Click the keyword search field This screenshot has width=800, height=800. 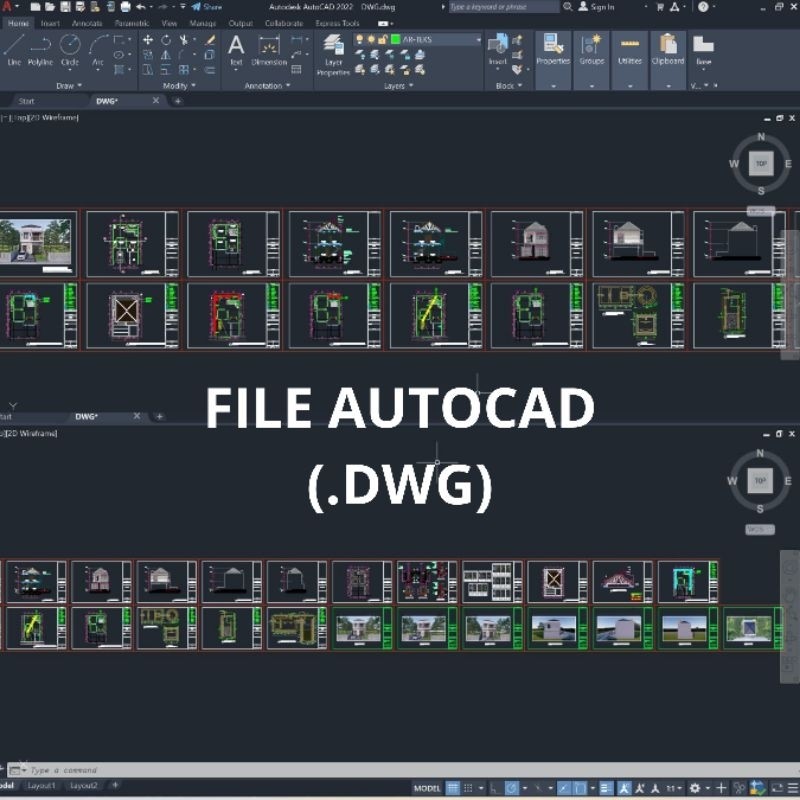[503, 7]
